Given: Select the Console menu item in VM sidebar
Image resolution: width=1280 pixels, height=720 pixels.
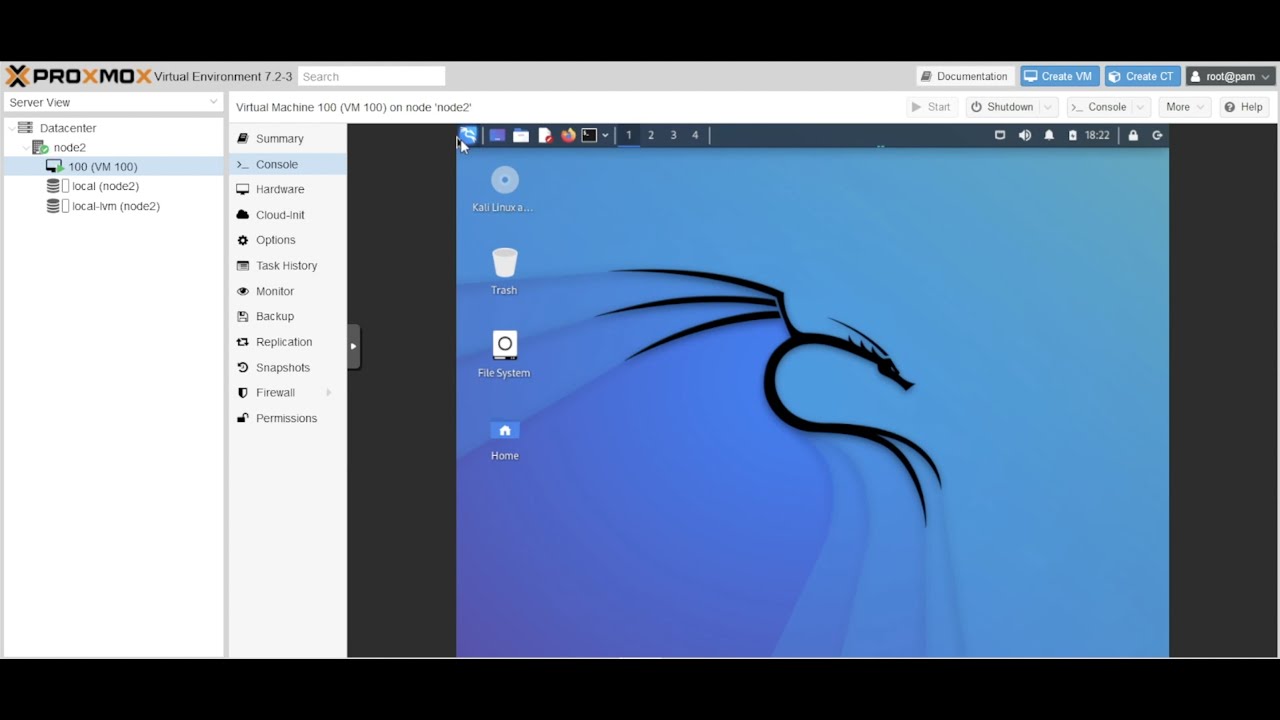Looking at the screenshot, I should (288, 164).
